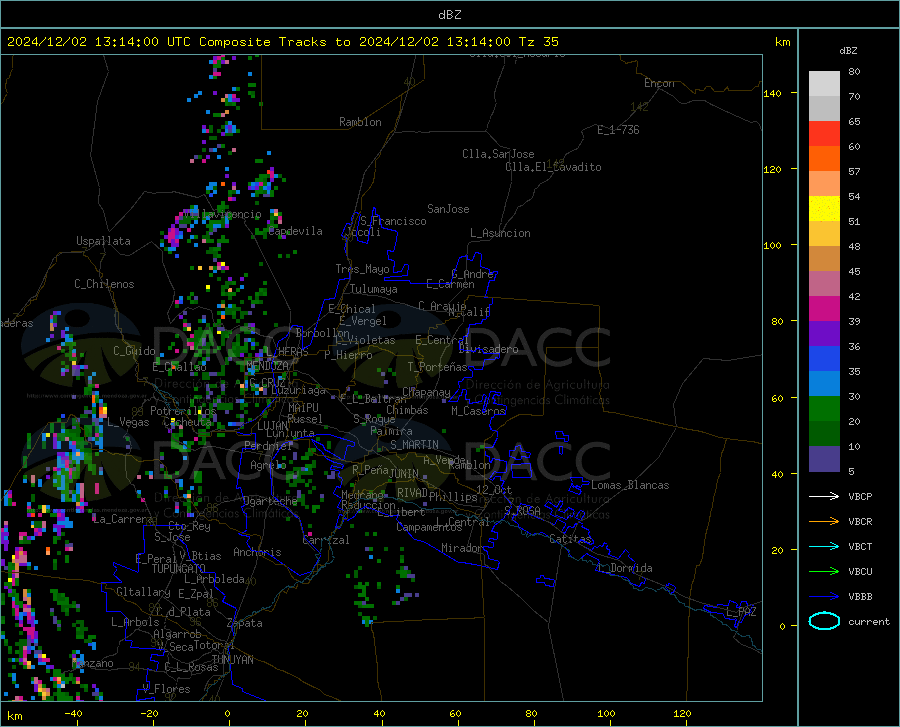Select the purple legend swatch below 39
This screenshot has width=900, height=727.
click(x=824, y=334)
